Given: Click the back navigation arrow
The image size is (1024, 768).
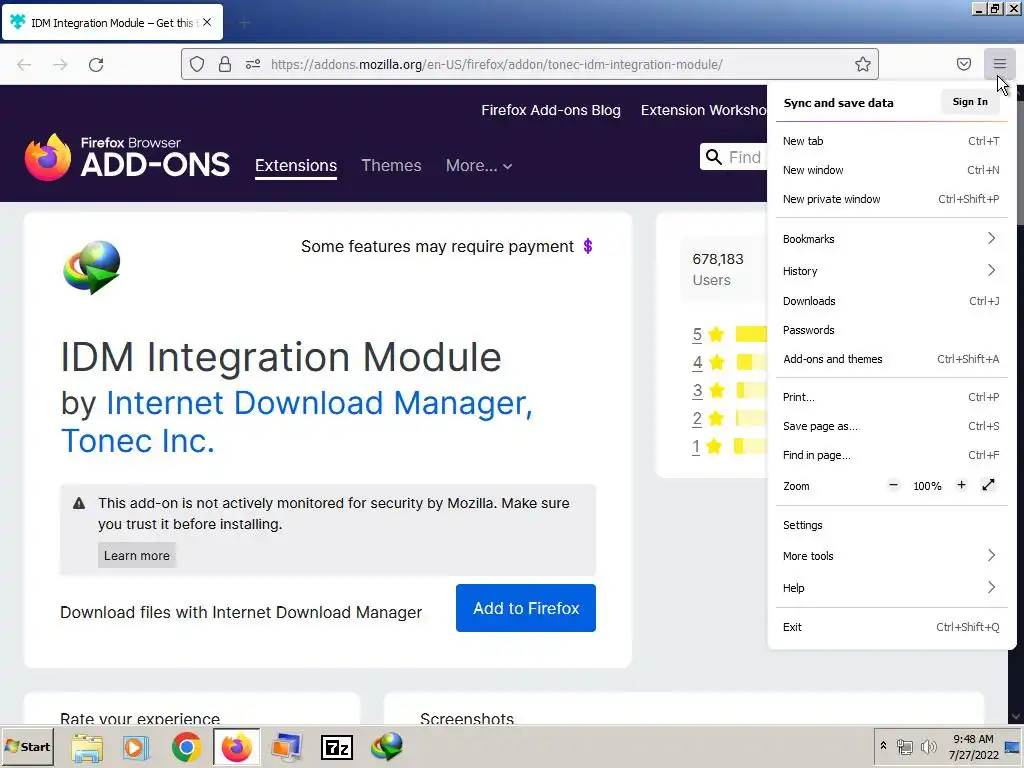Looking at the screenshot, I should (x=24, y=65).
